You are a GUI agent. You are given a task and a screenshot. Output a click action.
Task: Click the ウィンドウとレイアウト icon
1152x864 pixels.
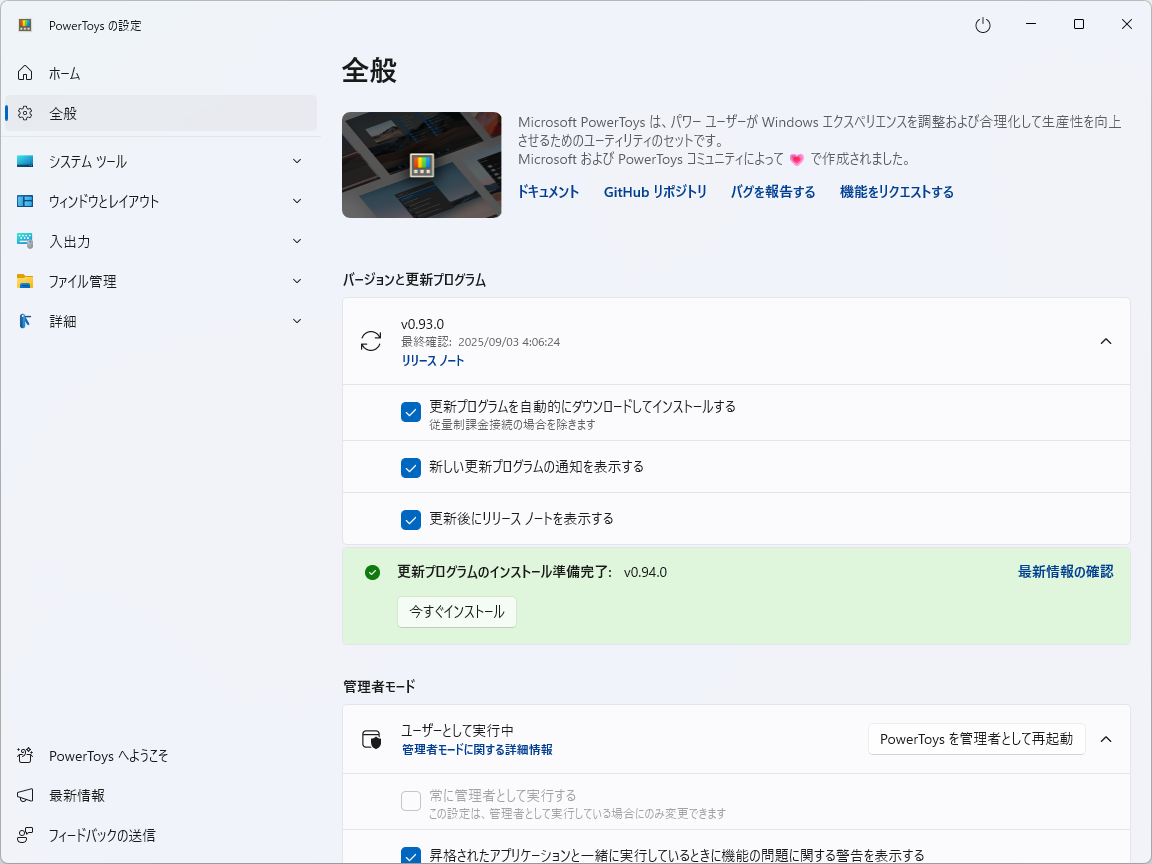pos(24,201)
